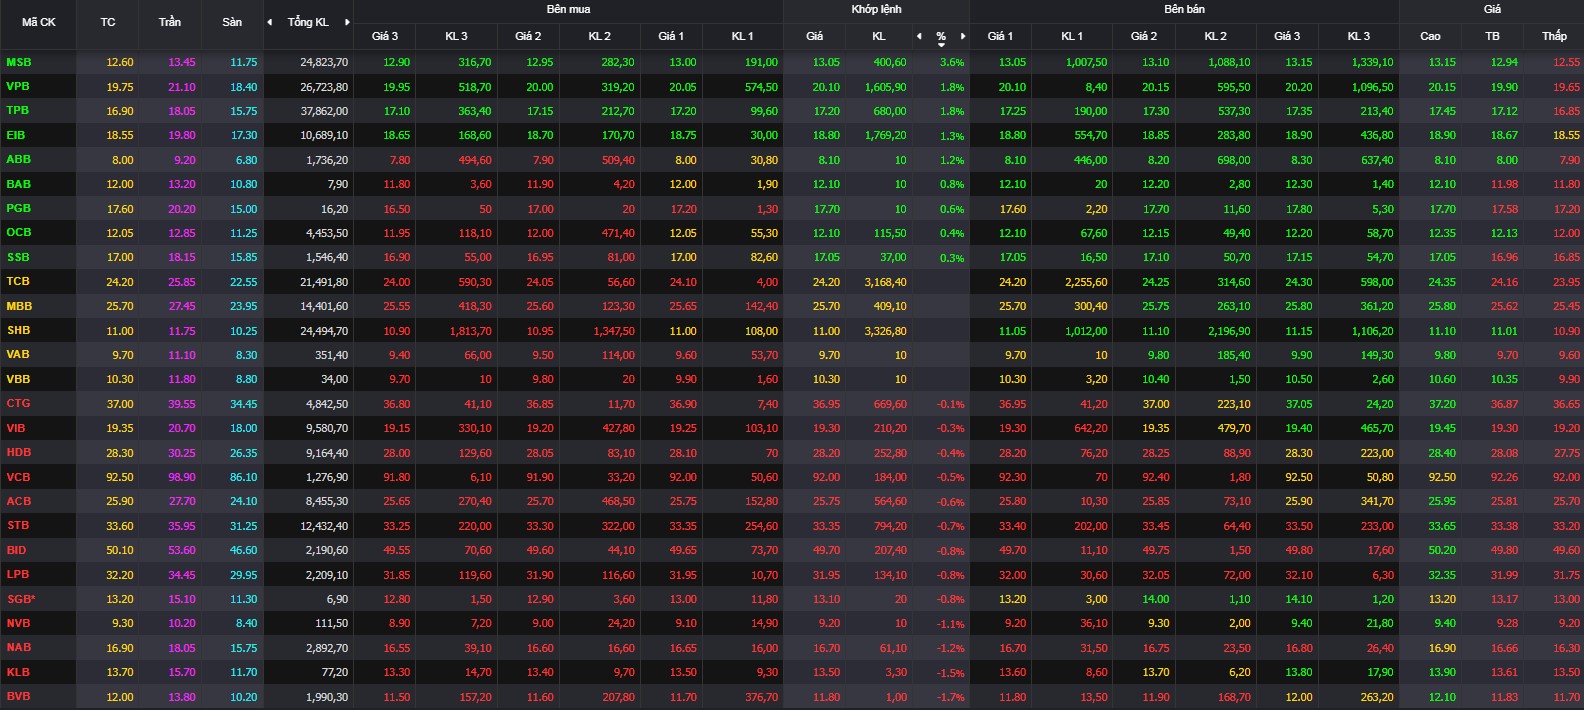
Task: Sort by the TC reference price header
Action: coord(108,22)
